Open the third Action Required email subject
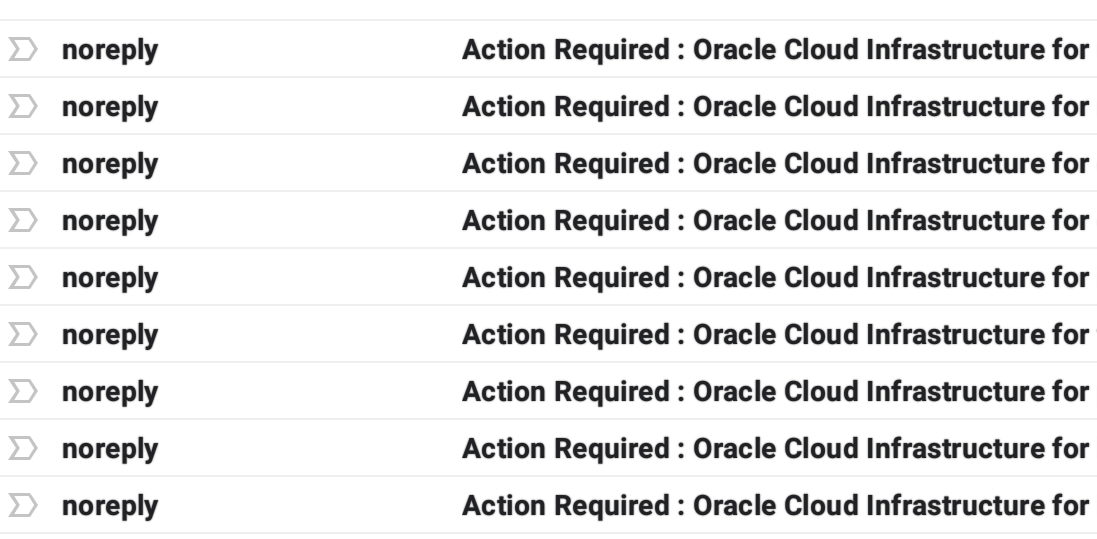The image size is (1097, 539). (x=775, y=164)
